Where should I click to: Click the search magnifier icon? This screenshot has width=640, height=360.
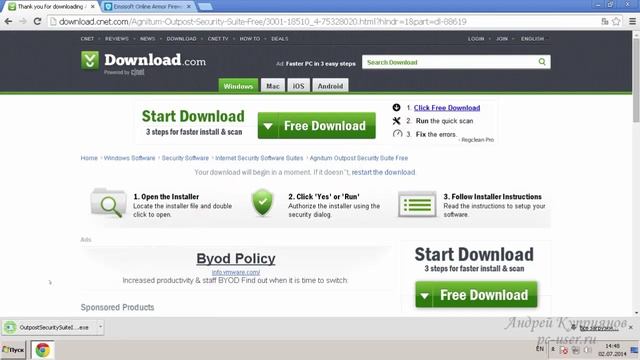point(542,62)
